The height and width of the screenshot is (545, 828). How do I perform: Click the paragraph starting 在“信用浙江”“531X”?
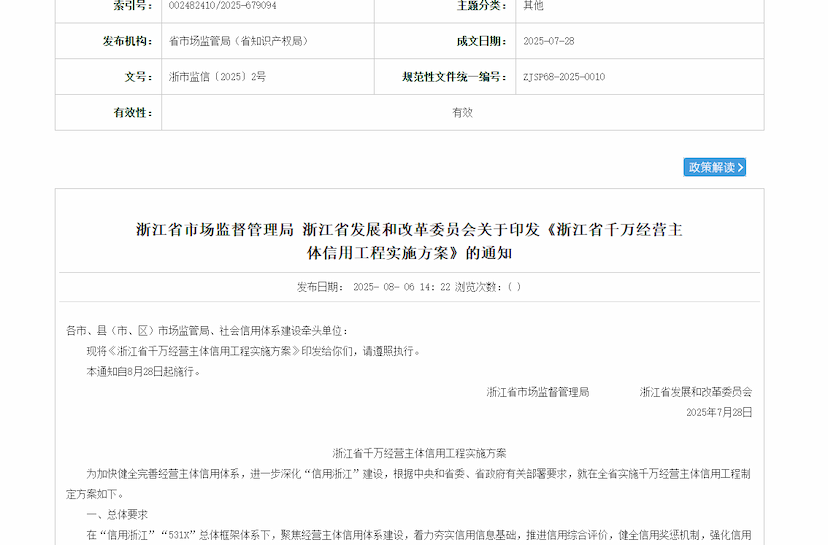tap(419, 535)
